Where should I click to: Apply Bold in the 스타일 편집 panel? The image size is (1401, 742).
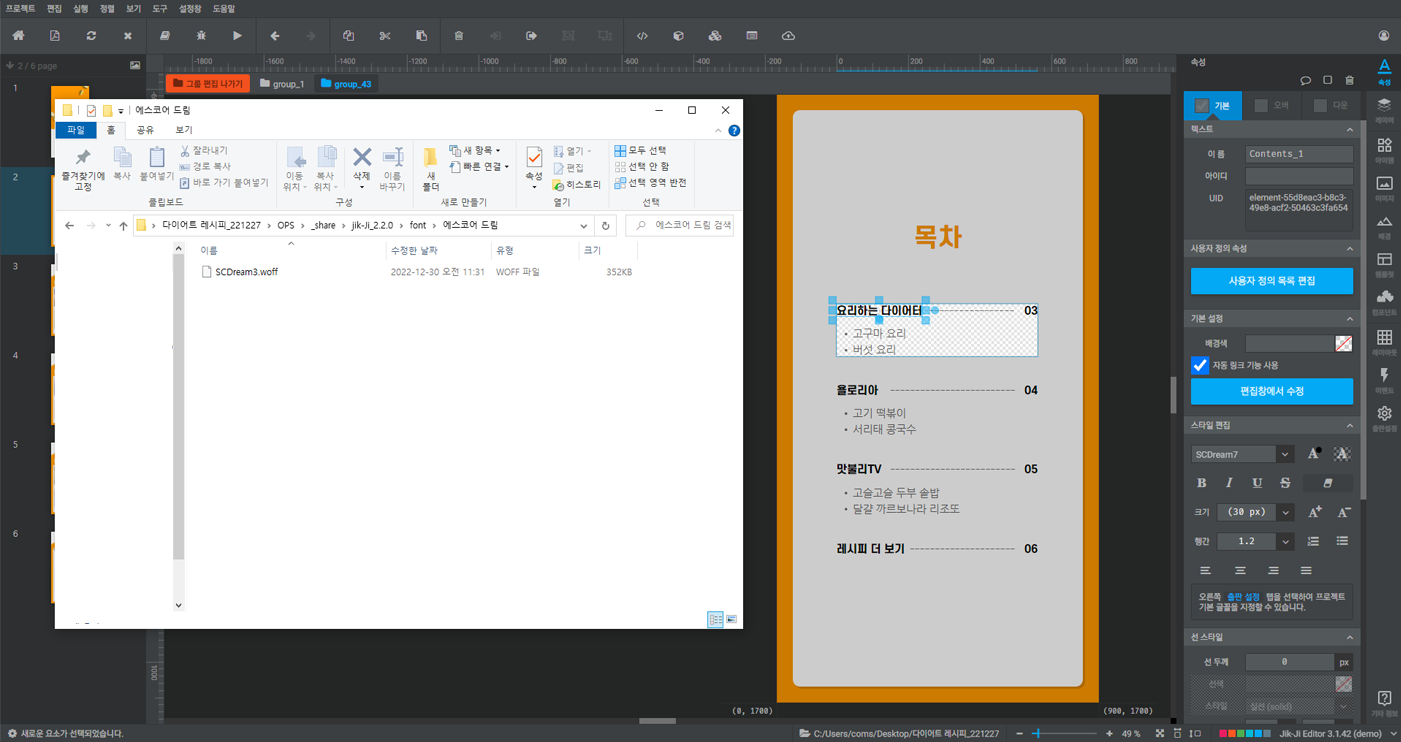1201,482
